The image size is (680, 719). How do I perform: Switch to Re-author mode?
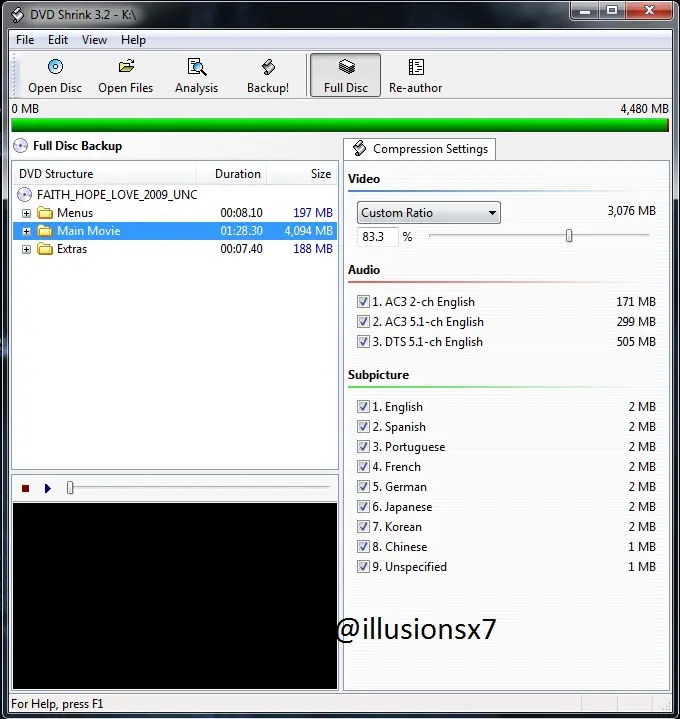415,75
